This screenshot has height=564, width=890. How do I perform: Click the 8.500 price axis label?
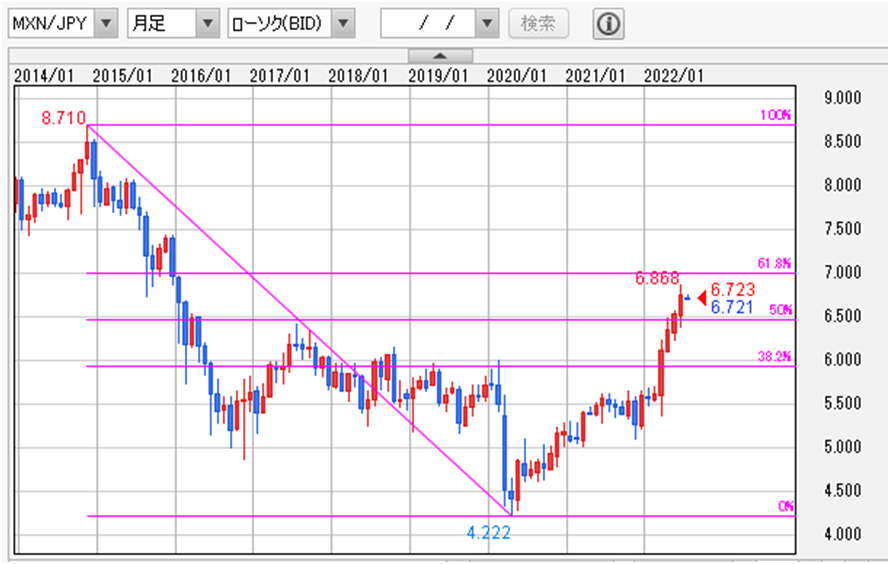tap(842, 141)
